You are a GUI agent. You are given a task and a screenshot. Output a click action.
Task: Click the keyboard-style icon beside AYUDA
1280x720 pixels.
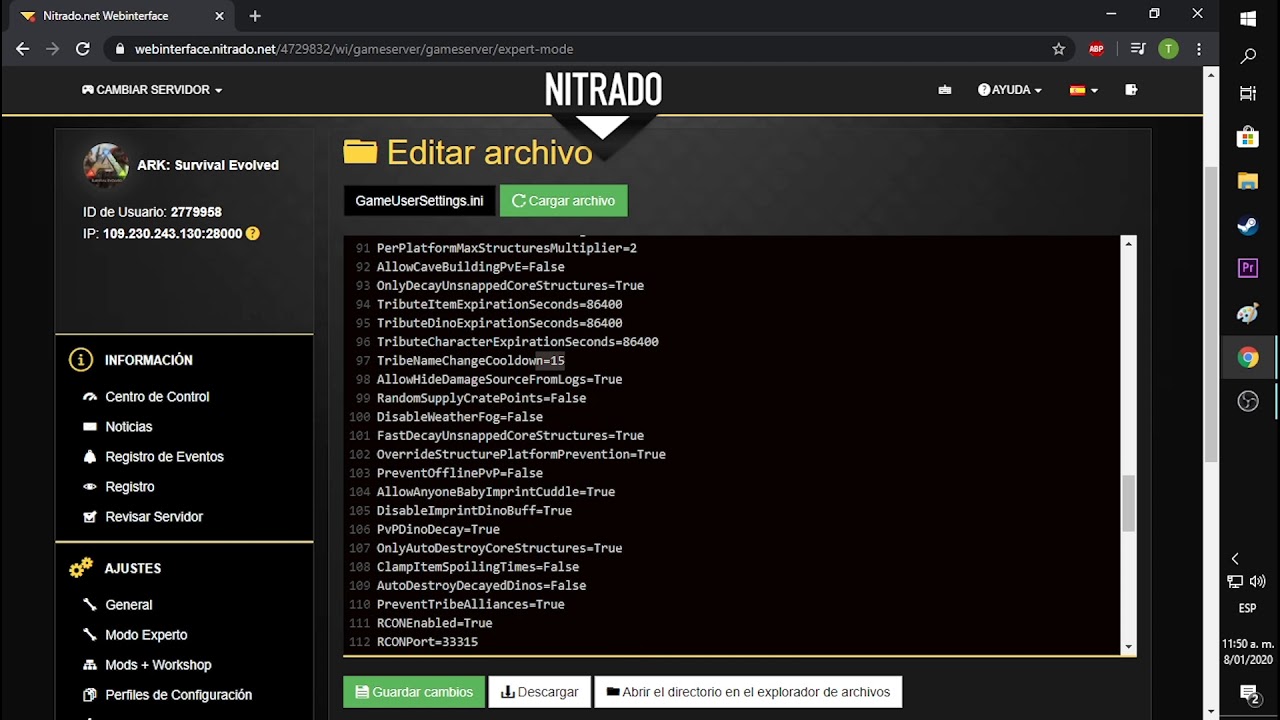(x=945, y=90)
